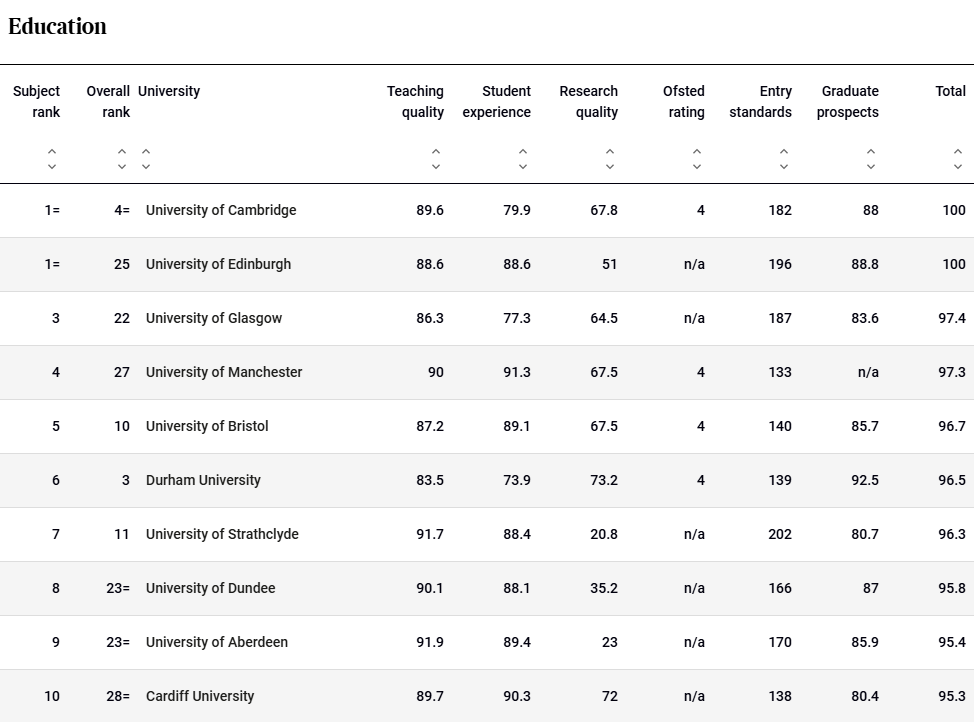This screenshot has height=722, width=977.
Task: Select Durham University row name
Action: [x=203, y=480]
